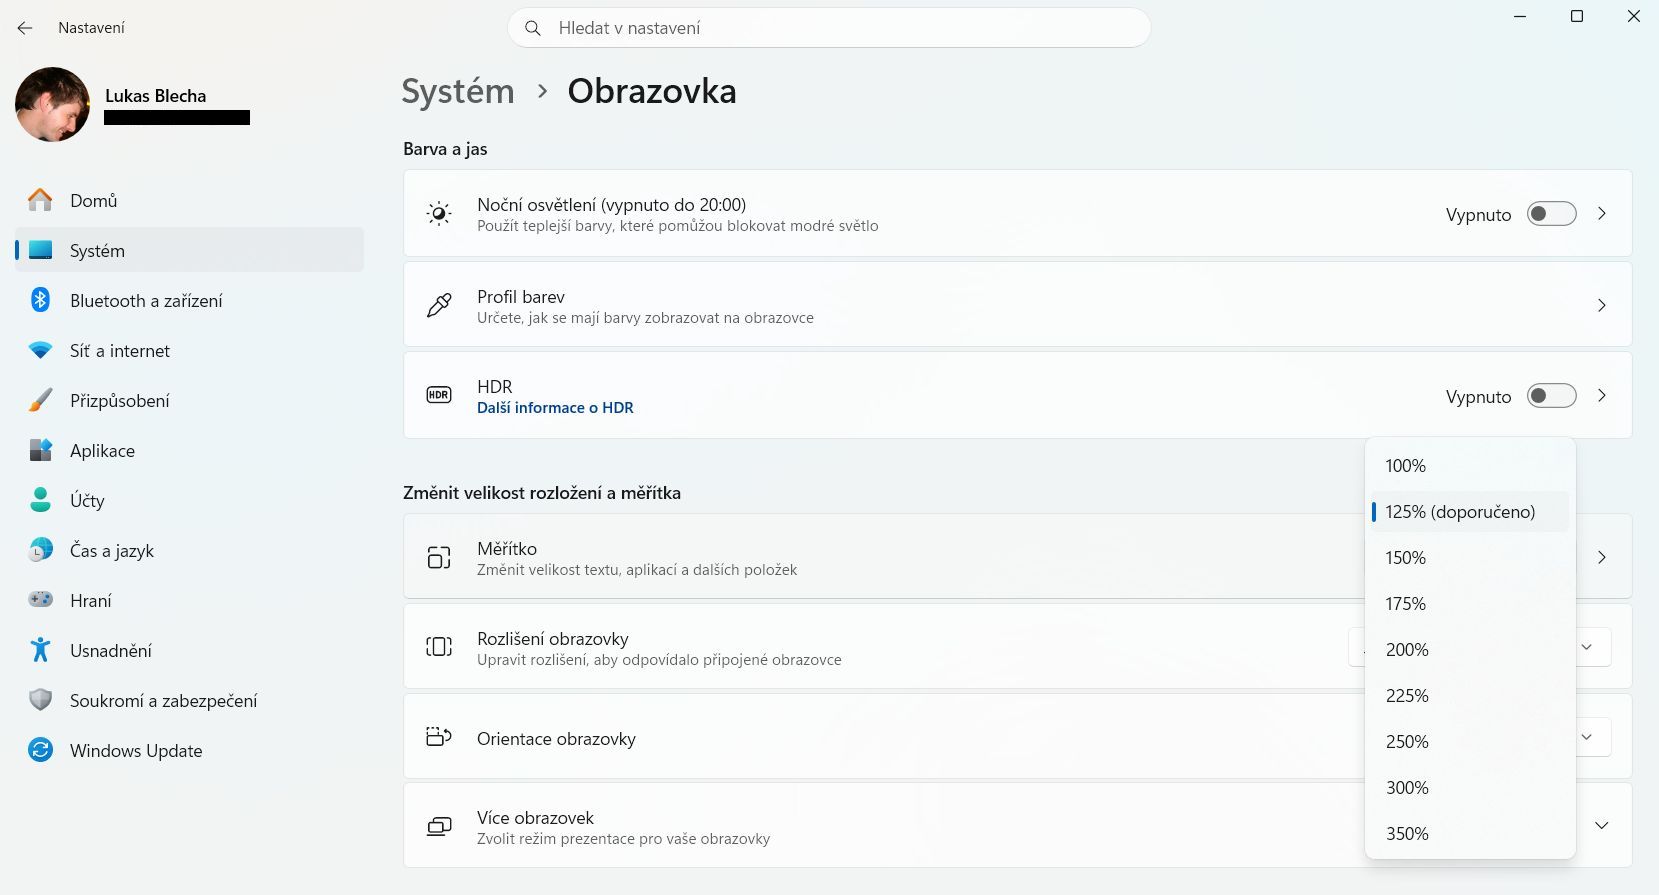Select 150% scale option

tap(1470, 558)
